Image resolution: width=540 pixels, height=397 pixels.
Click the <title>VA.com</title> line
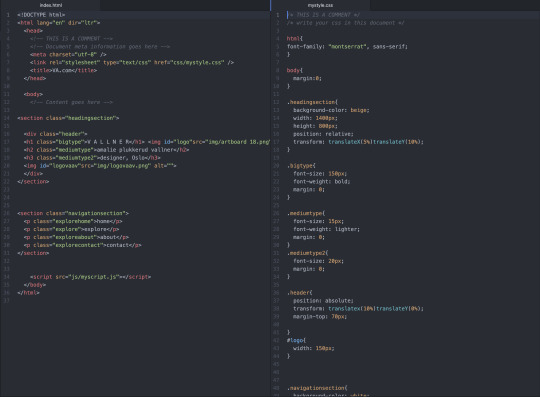(x=63, y=70)
